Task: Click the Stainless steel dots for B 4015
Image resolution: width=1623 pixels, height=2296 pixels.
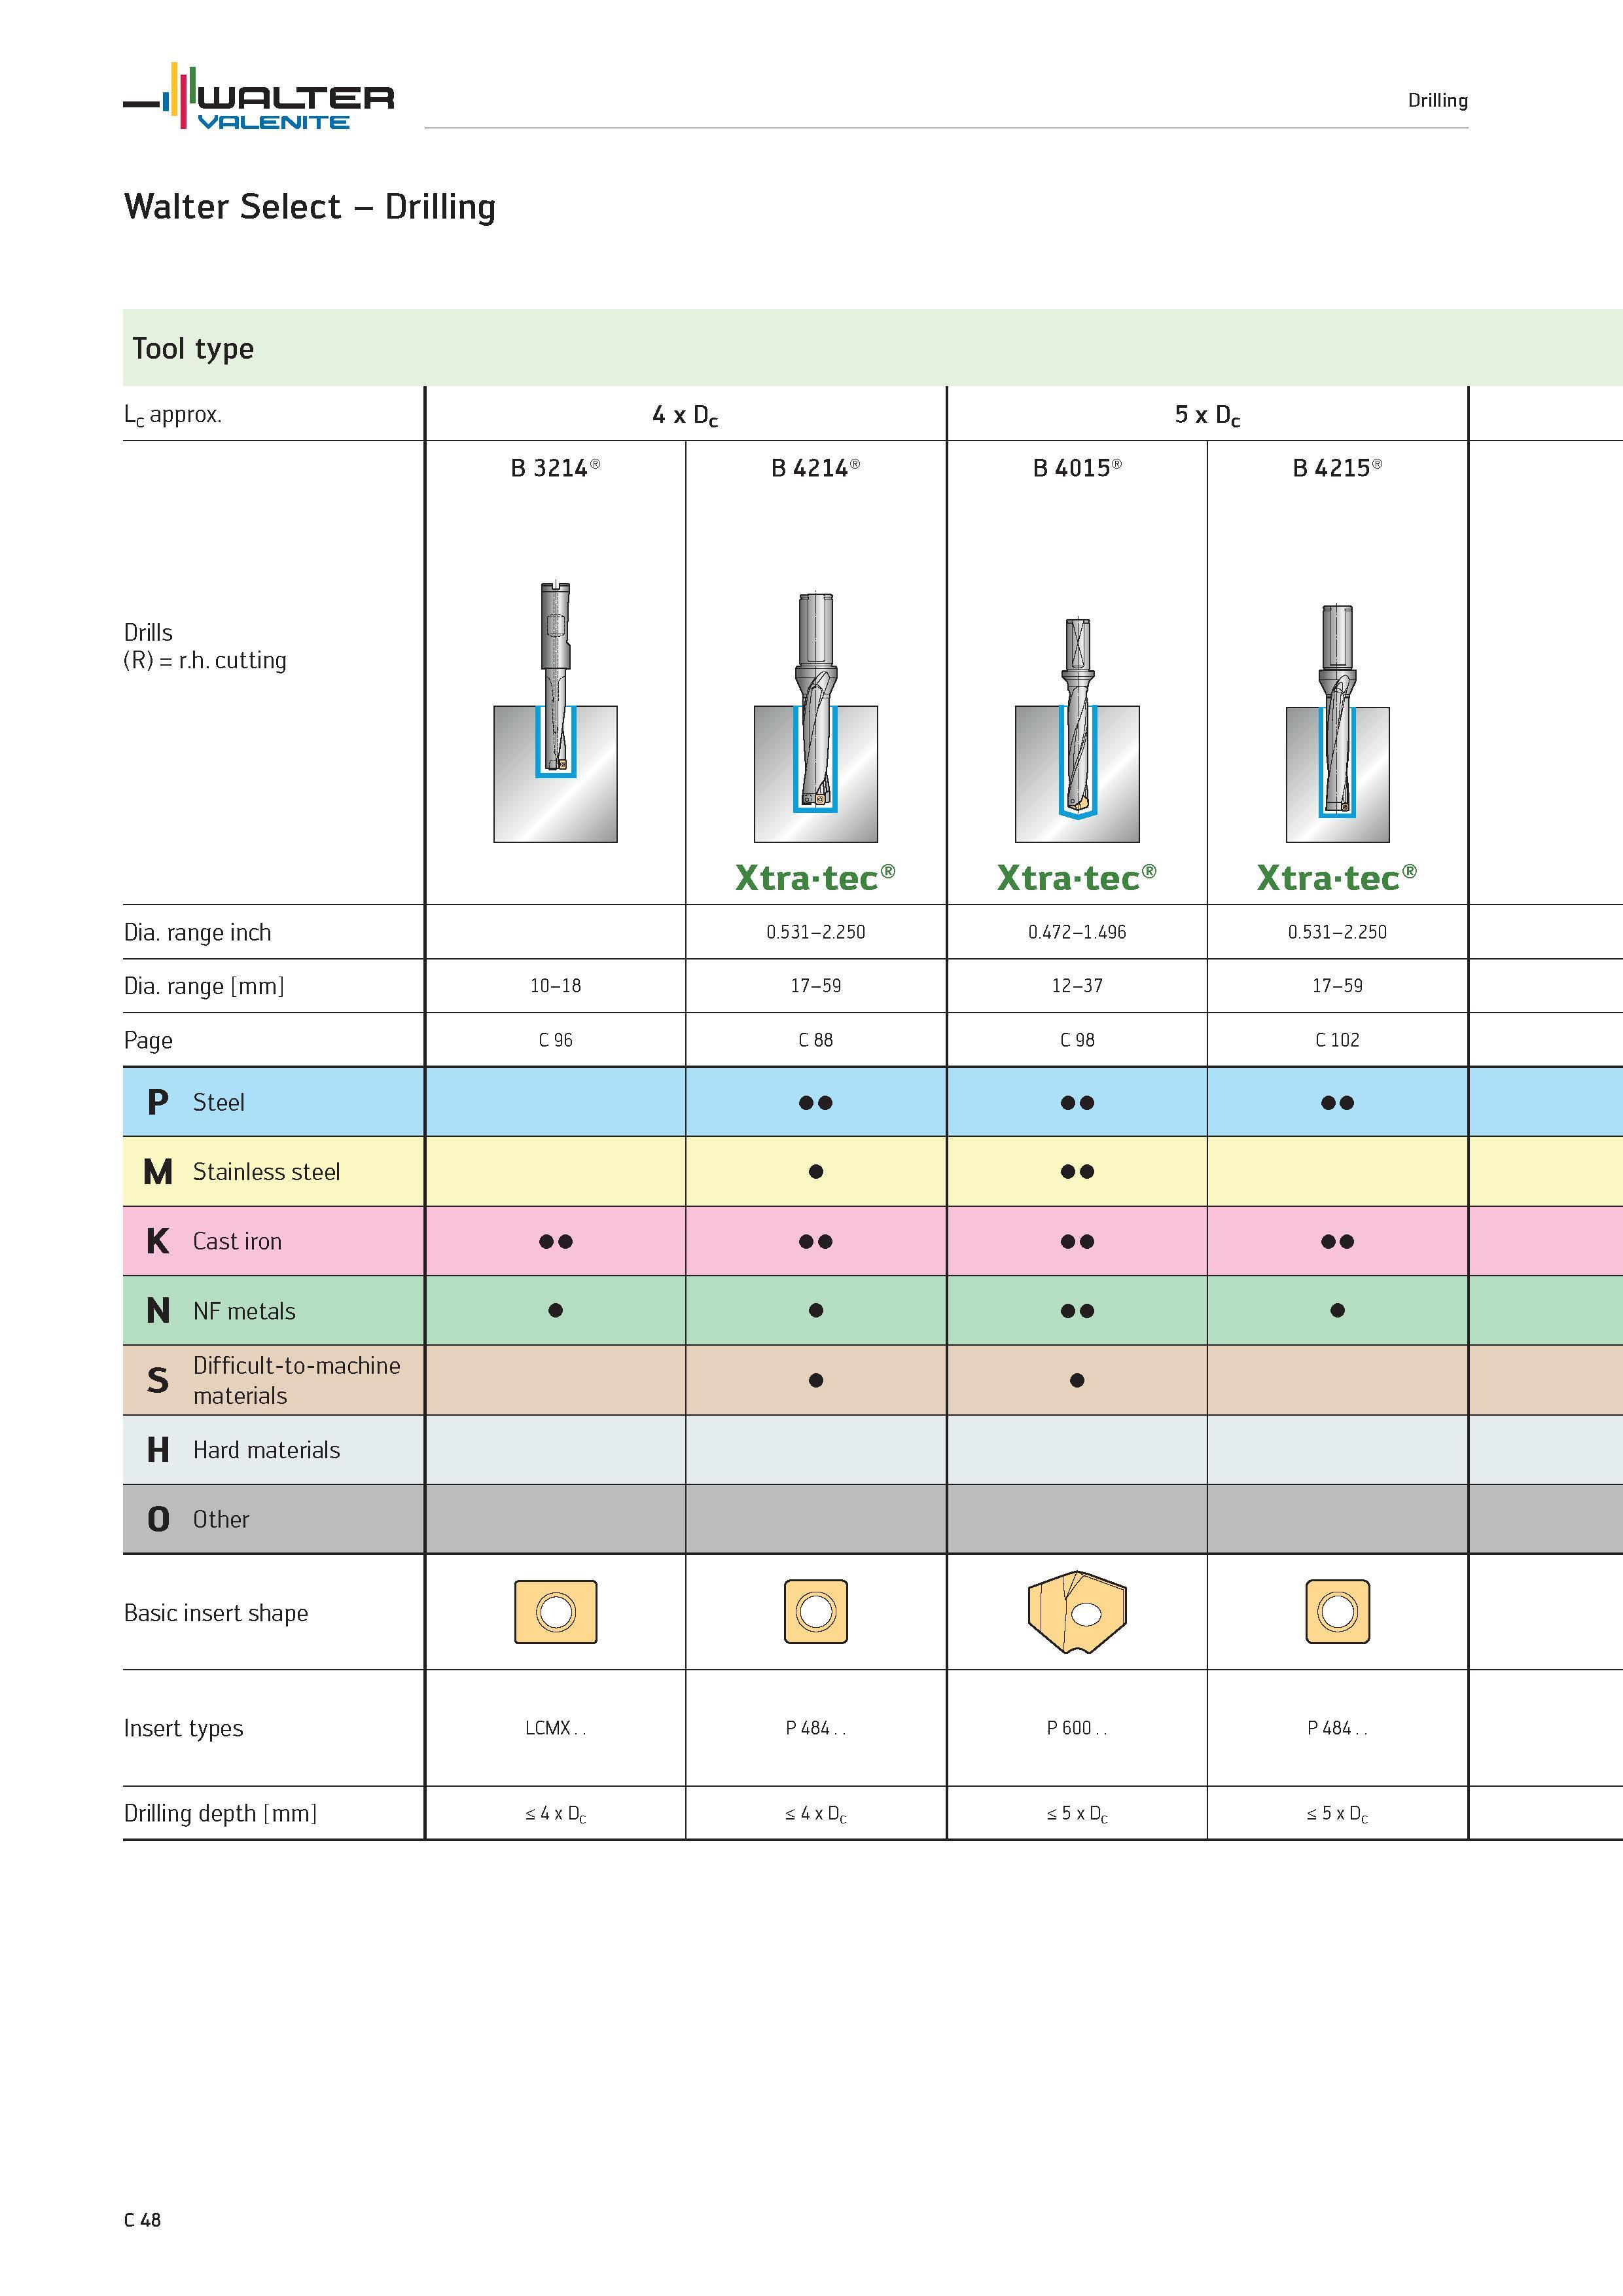Action: coord(1077,1171)
